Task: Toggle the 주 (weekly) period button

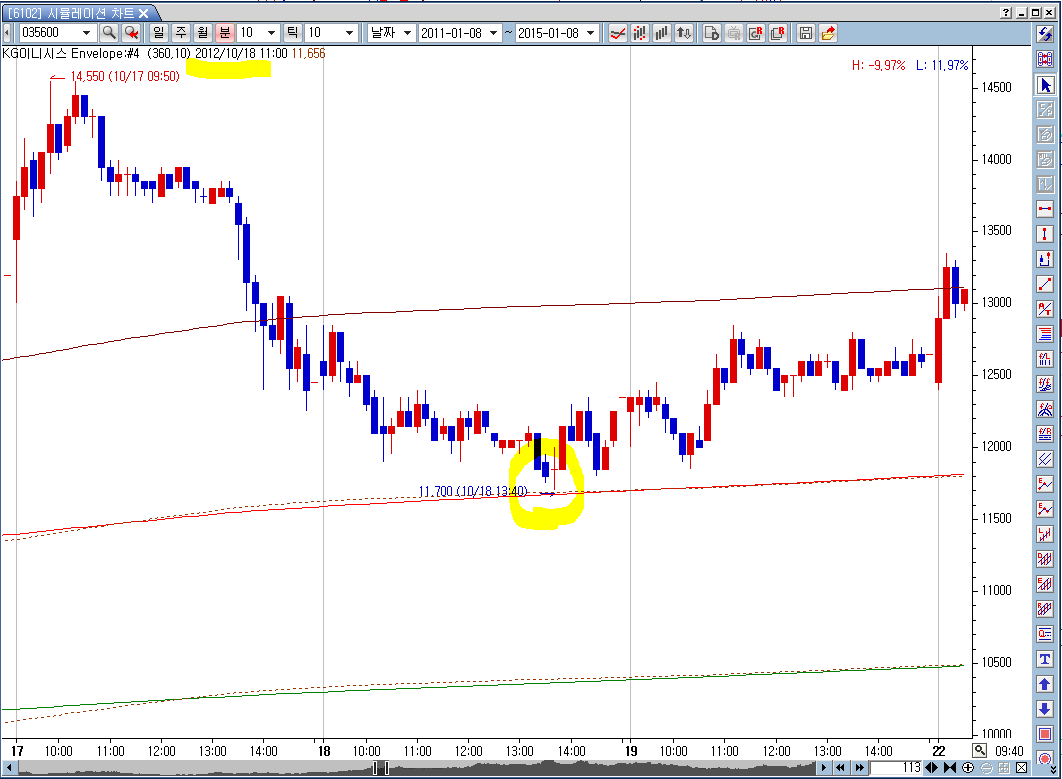Action: pos(181,33)
